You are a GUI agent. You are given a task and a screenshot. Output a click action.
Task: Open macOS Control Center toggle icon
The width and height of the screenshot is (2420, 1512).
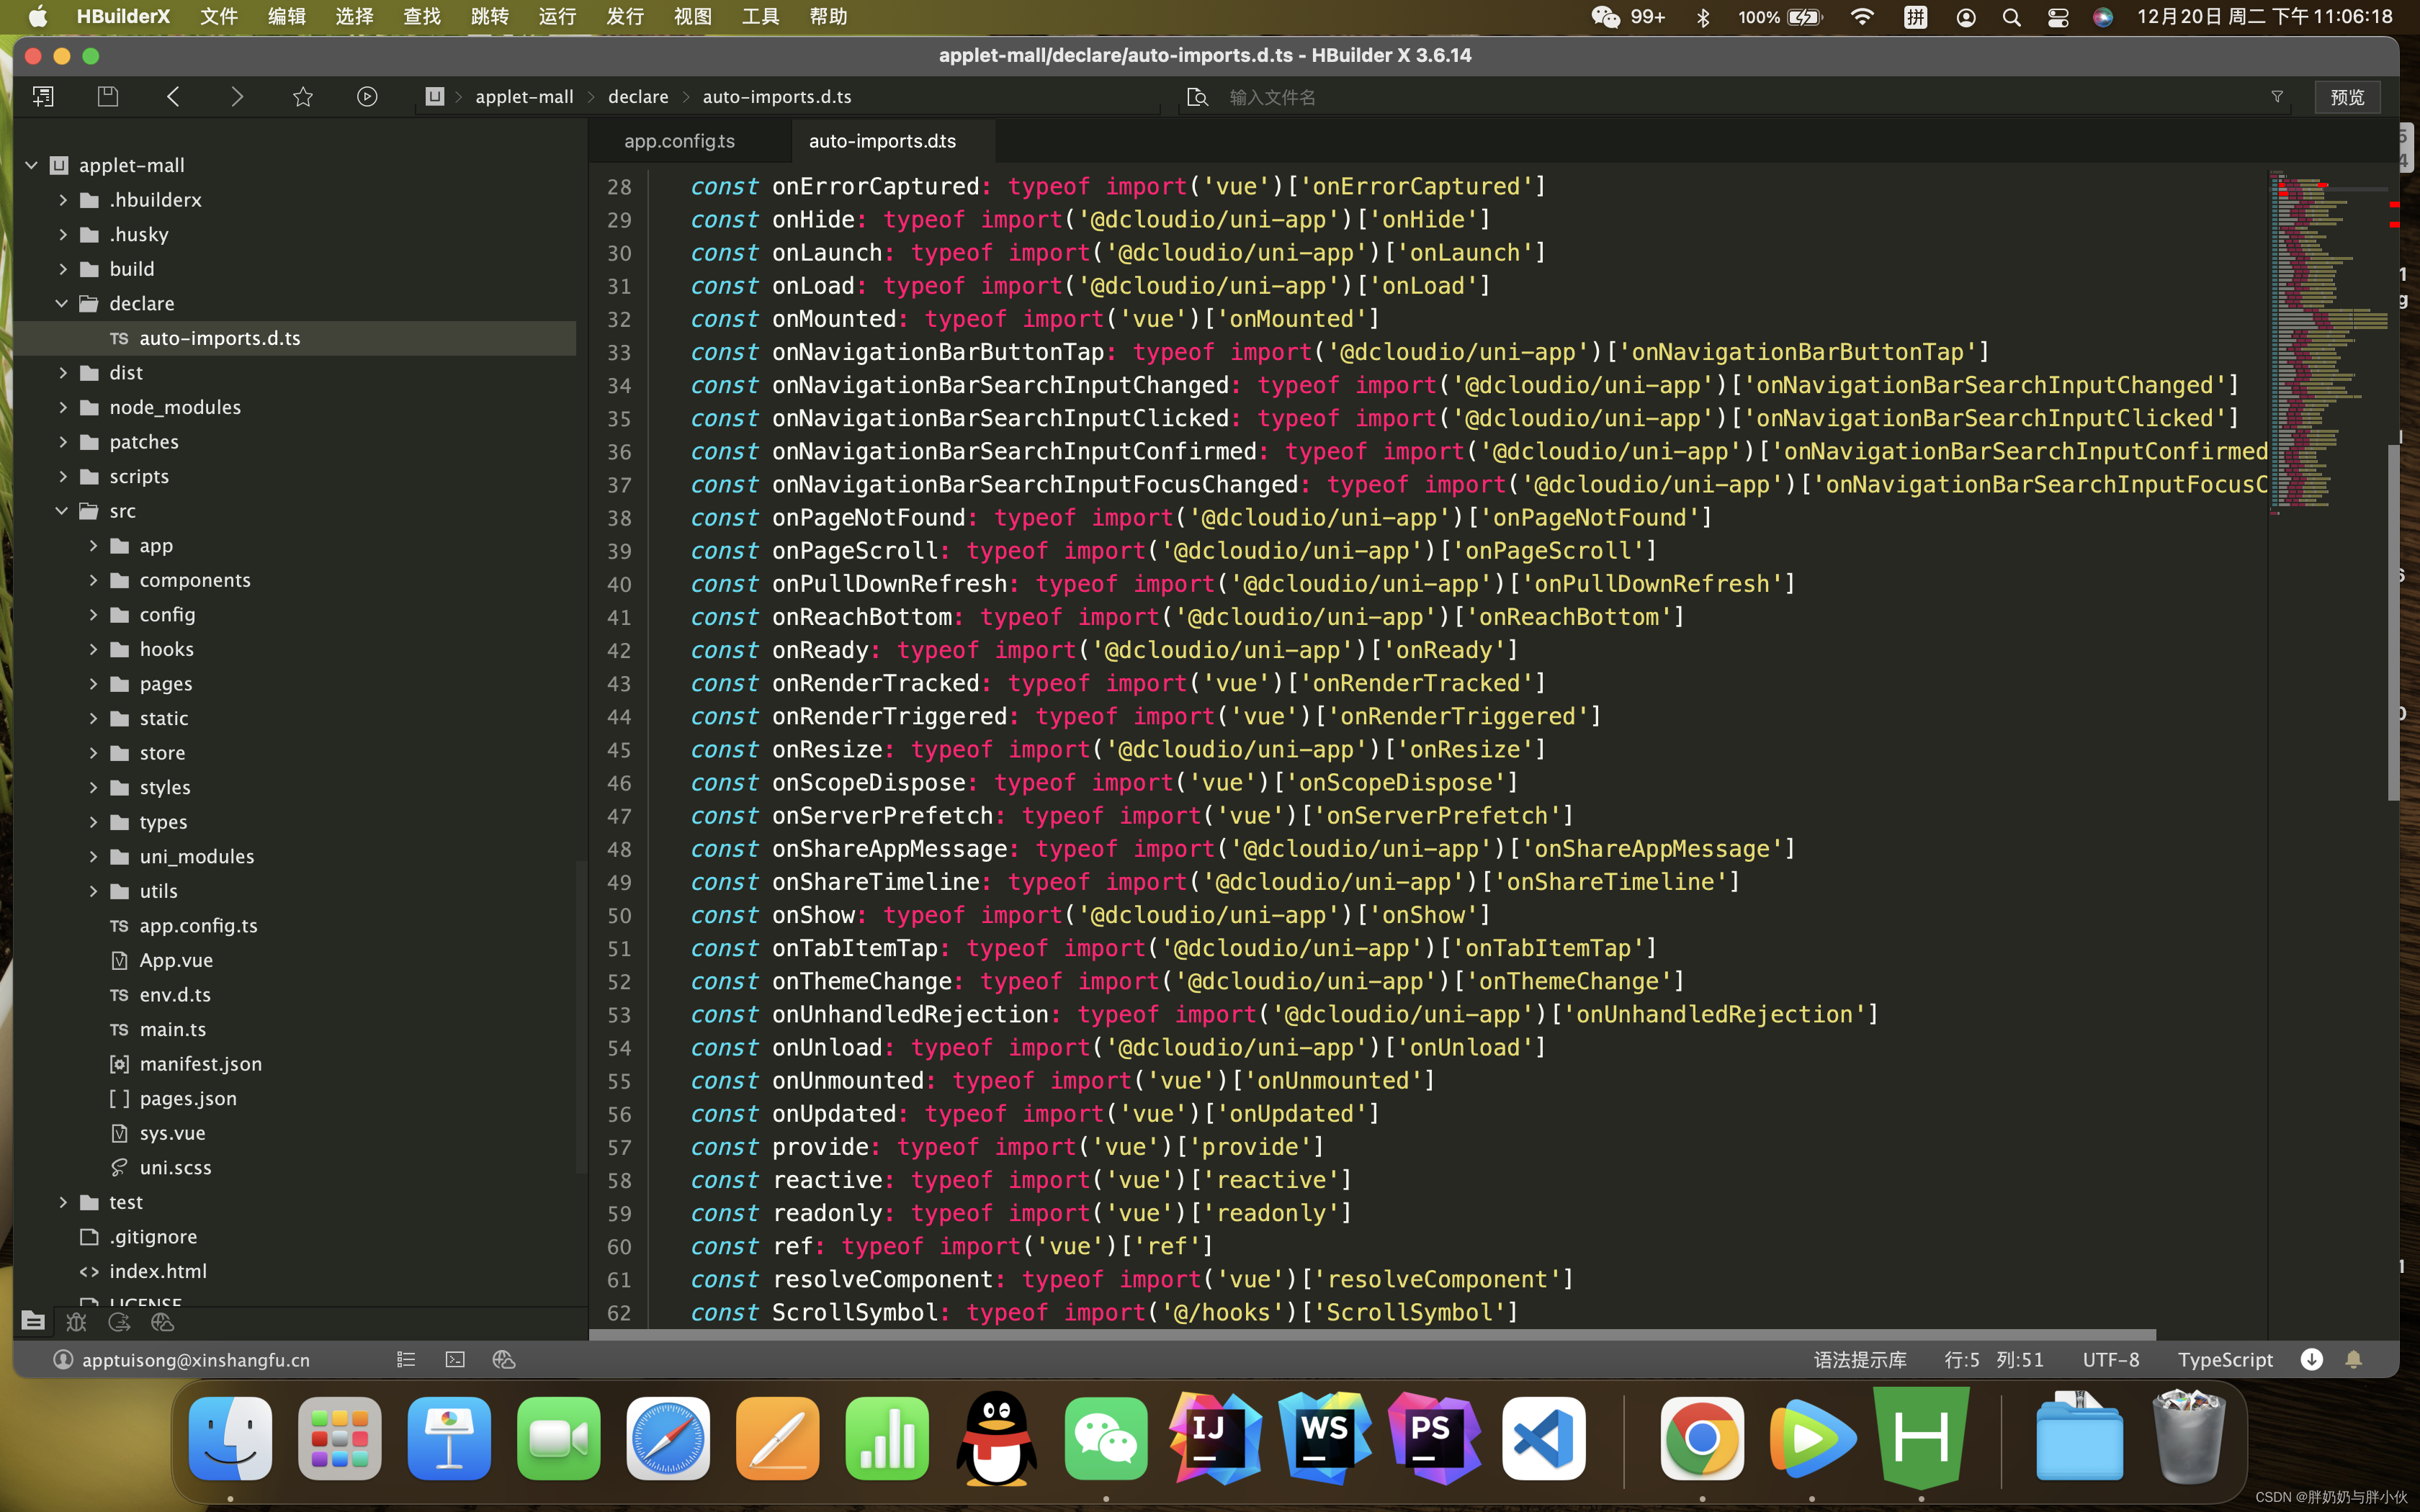tap(2058, 17)
